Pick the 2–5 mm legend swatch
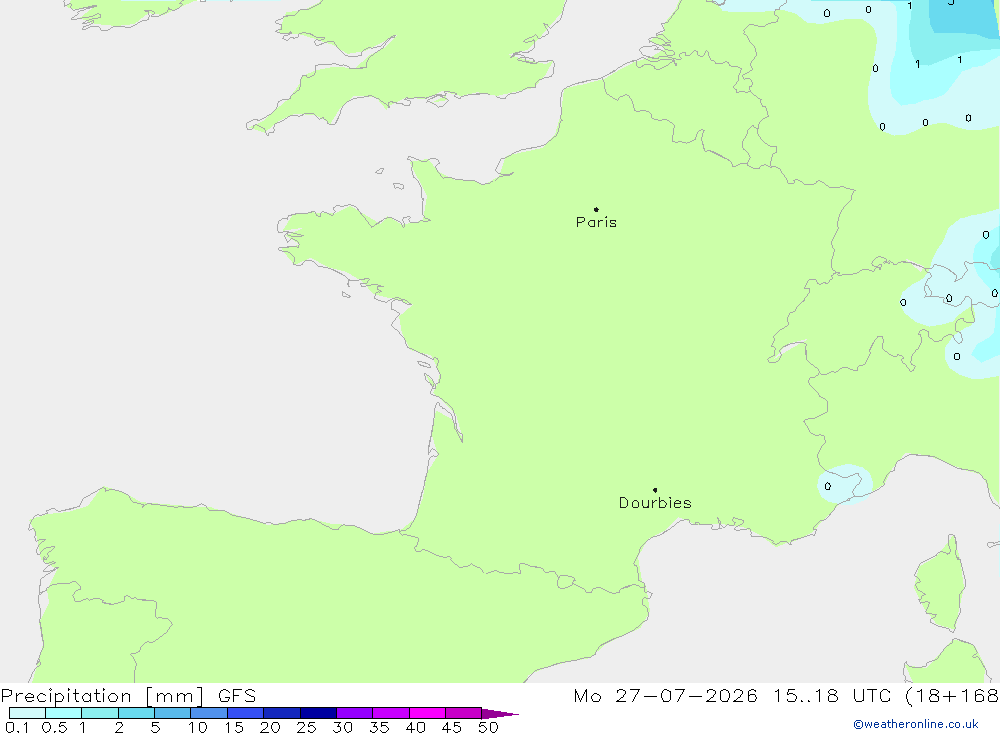 136,713
